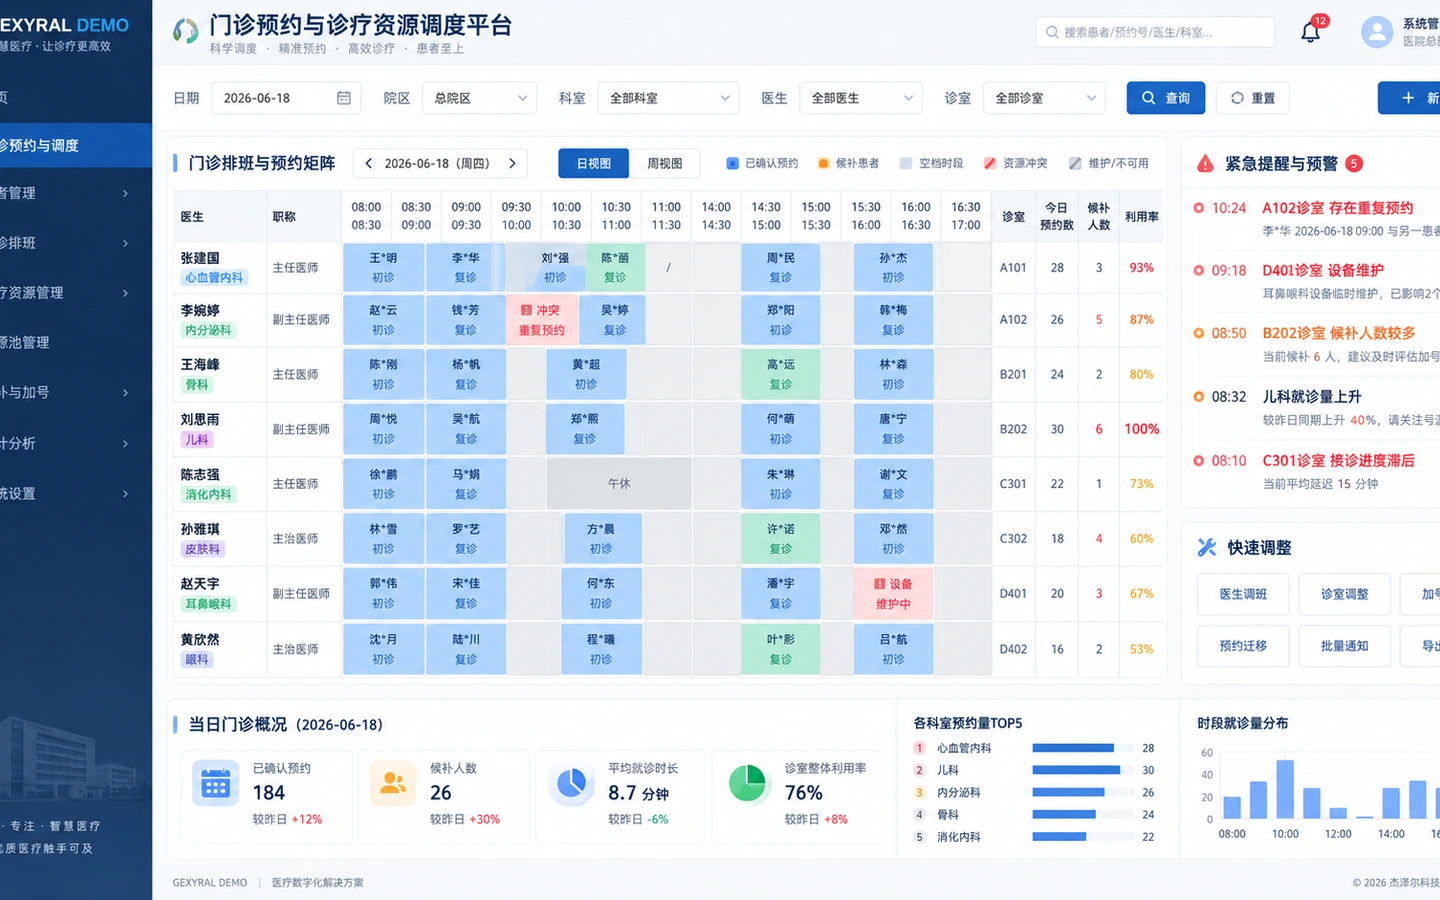Viewport: 1440px width, 900px height.
Task: Click the 资源冲突 red legend swatch
Action: [989, 163]
